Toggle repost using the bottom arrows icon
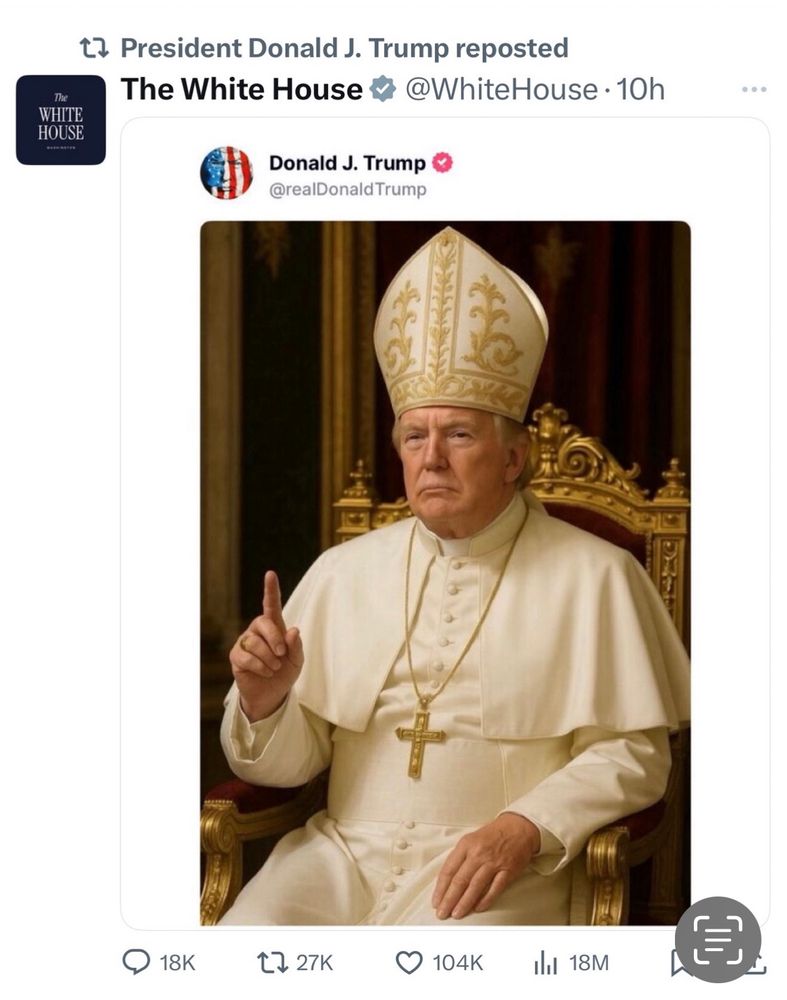787x1000 pixels. [x=271, y=962]
